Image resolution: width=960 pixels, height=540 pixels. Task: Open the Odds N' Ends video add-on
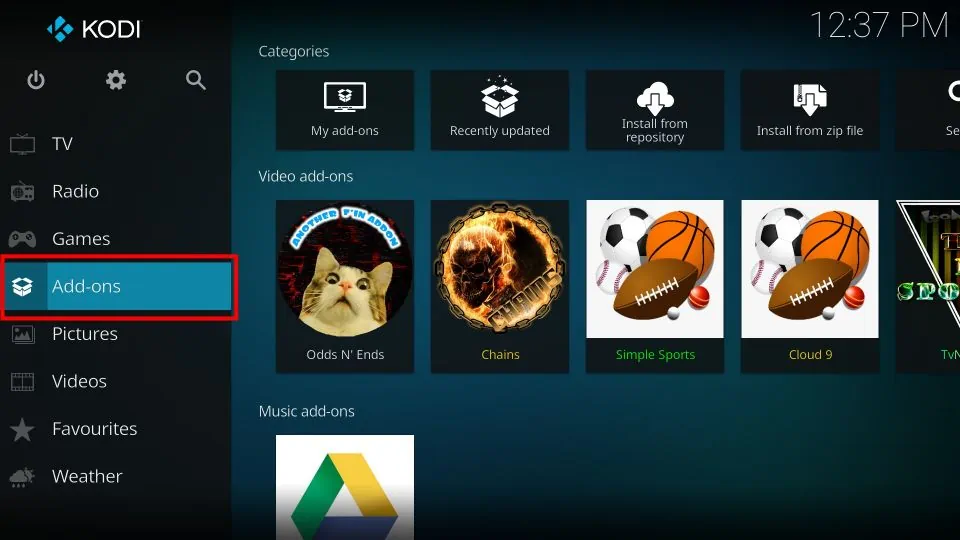(345, 287)
